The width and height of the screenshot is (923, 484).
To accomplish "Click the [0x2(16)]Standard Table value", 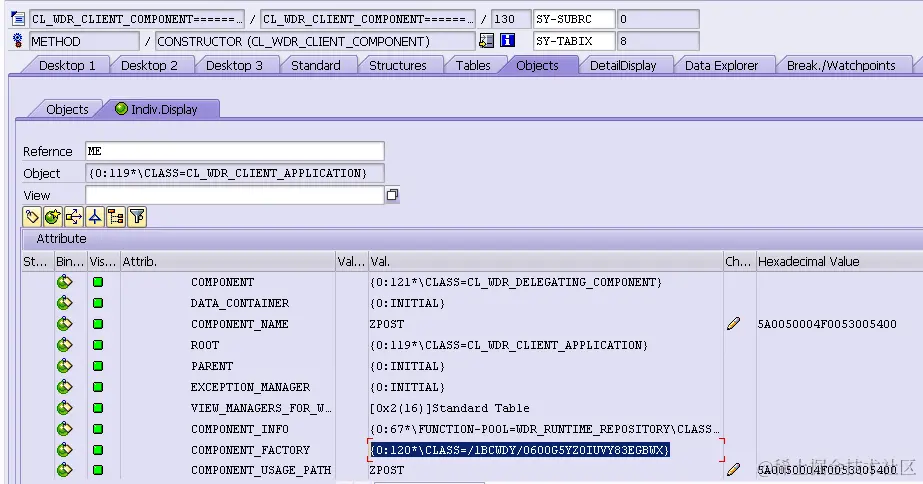I will point(449,408).
